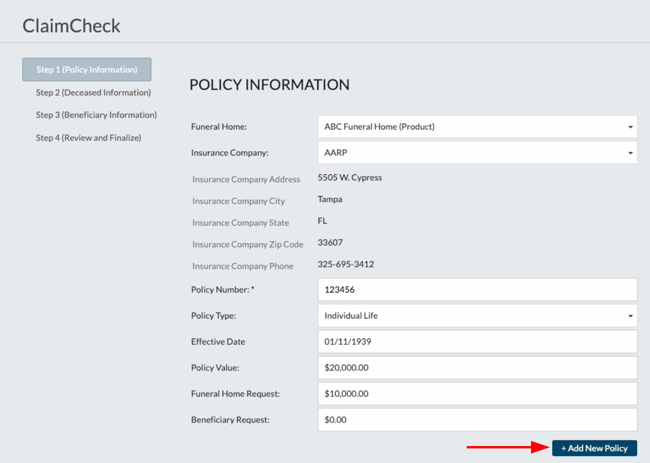Open Step 3 (Beneficiary Information)
This screenshot has height=463, width=650.
(96, 115)
